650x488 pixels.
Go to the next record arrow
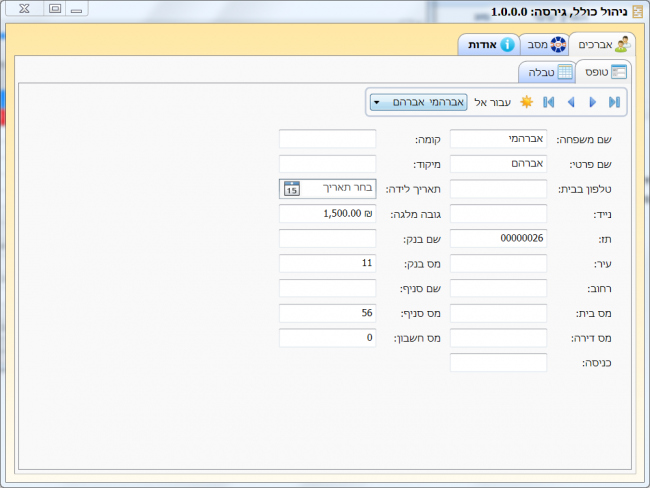pos(592,102)
